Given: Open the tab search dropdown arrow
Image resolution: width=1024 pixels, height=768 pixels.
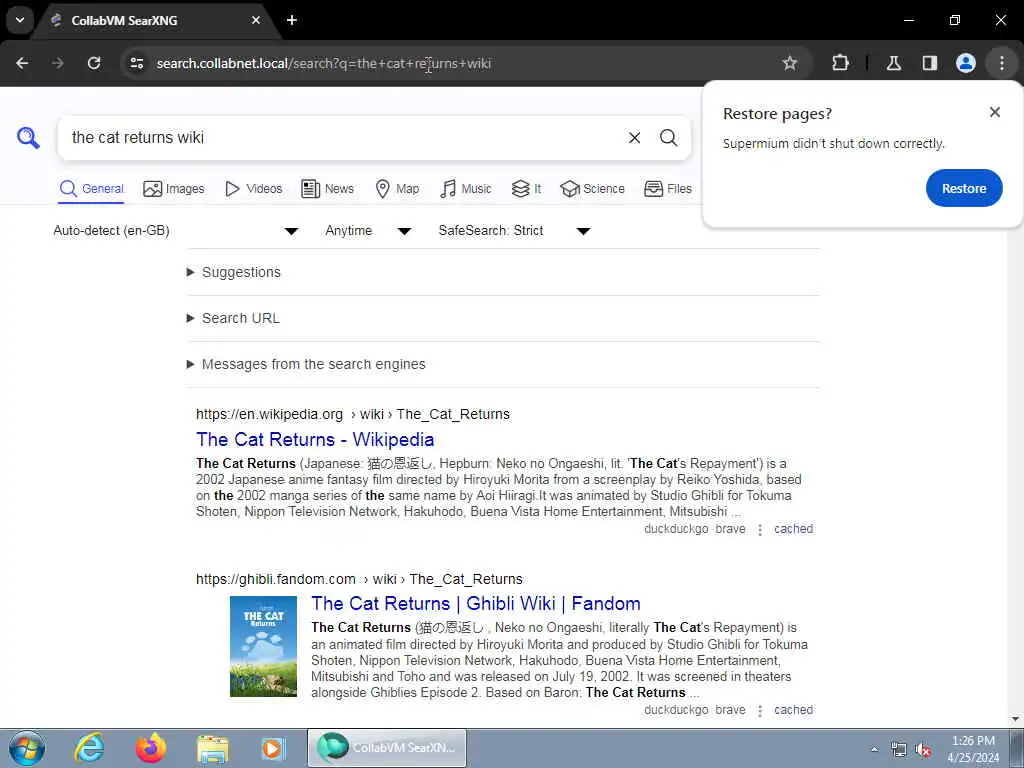Looking at the screenshot, I should pyautogui.click(x=20, y=20).
